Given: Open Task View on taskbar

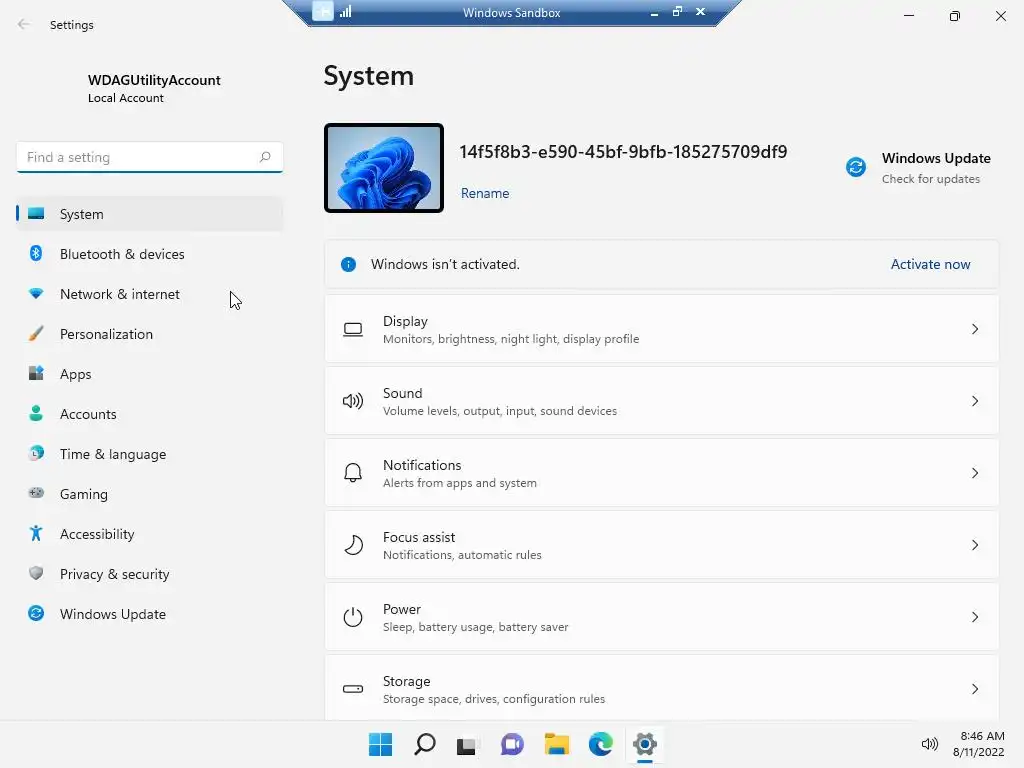Looking at the screenshot, I should (x=468, y=745).
